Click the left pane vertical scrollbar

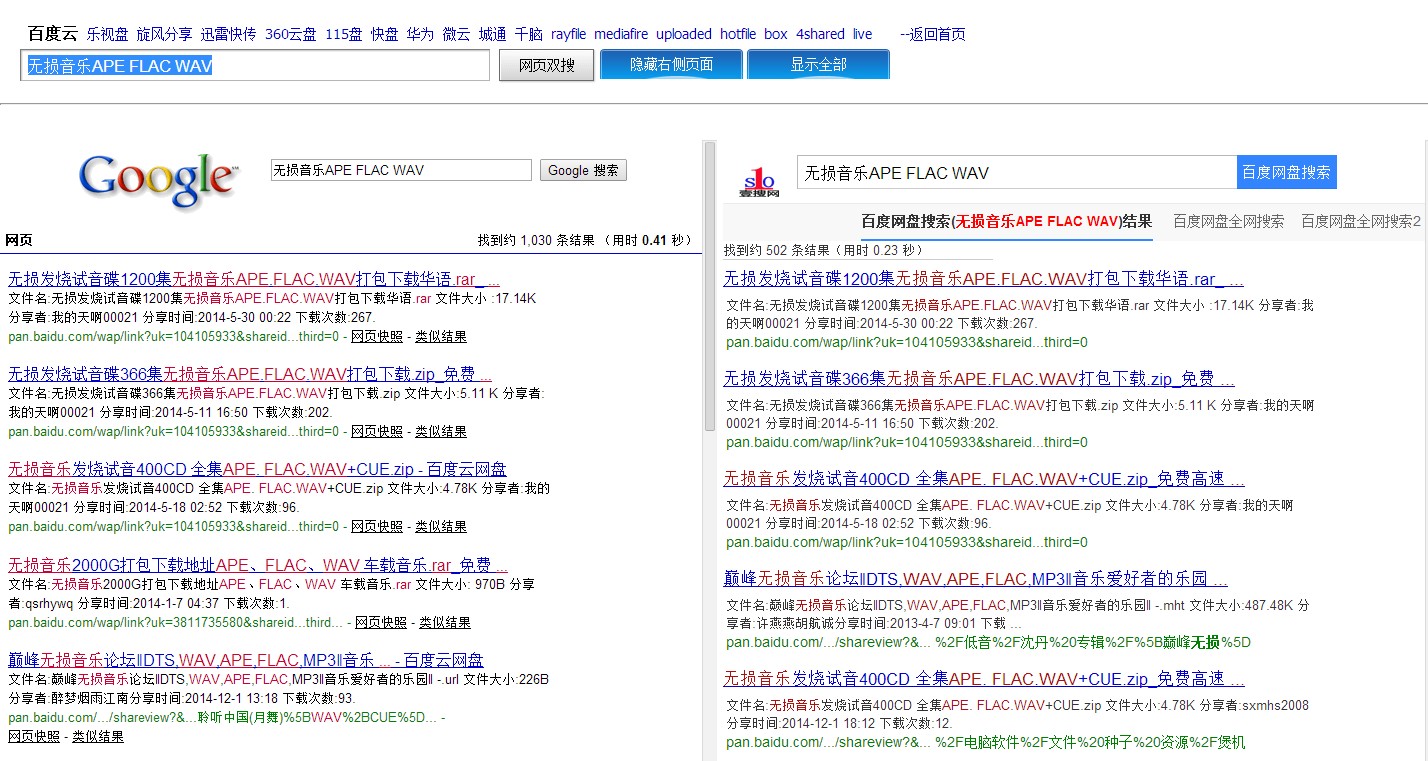coord(710,285)
